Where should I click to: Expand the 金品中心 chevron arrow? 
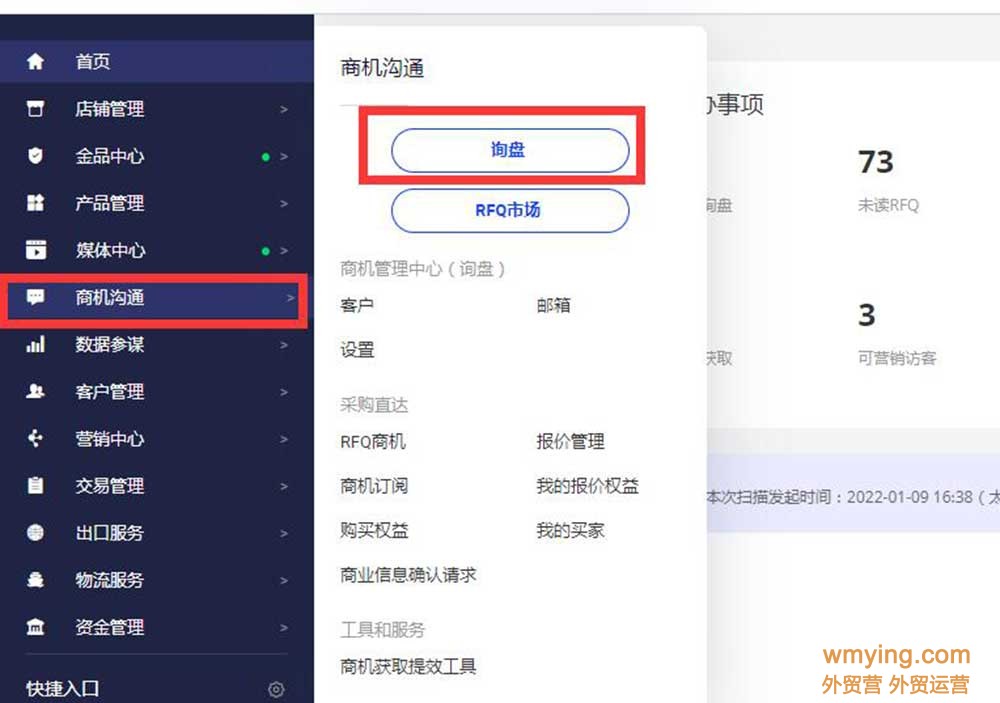pyautogui.click(x=284, y=157)
